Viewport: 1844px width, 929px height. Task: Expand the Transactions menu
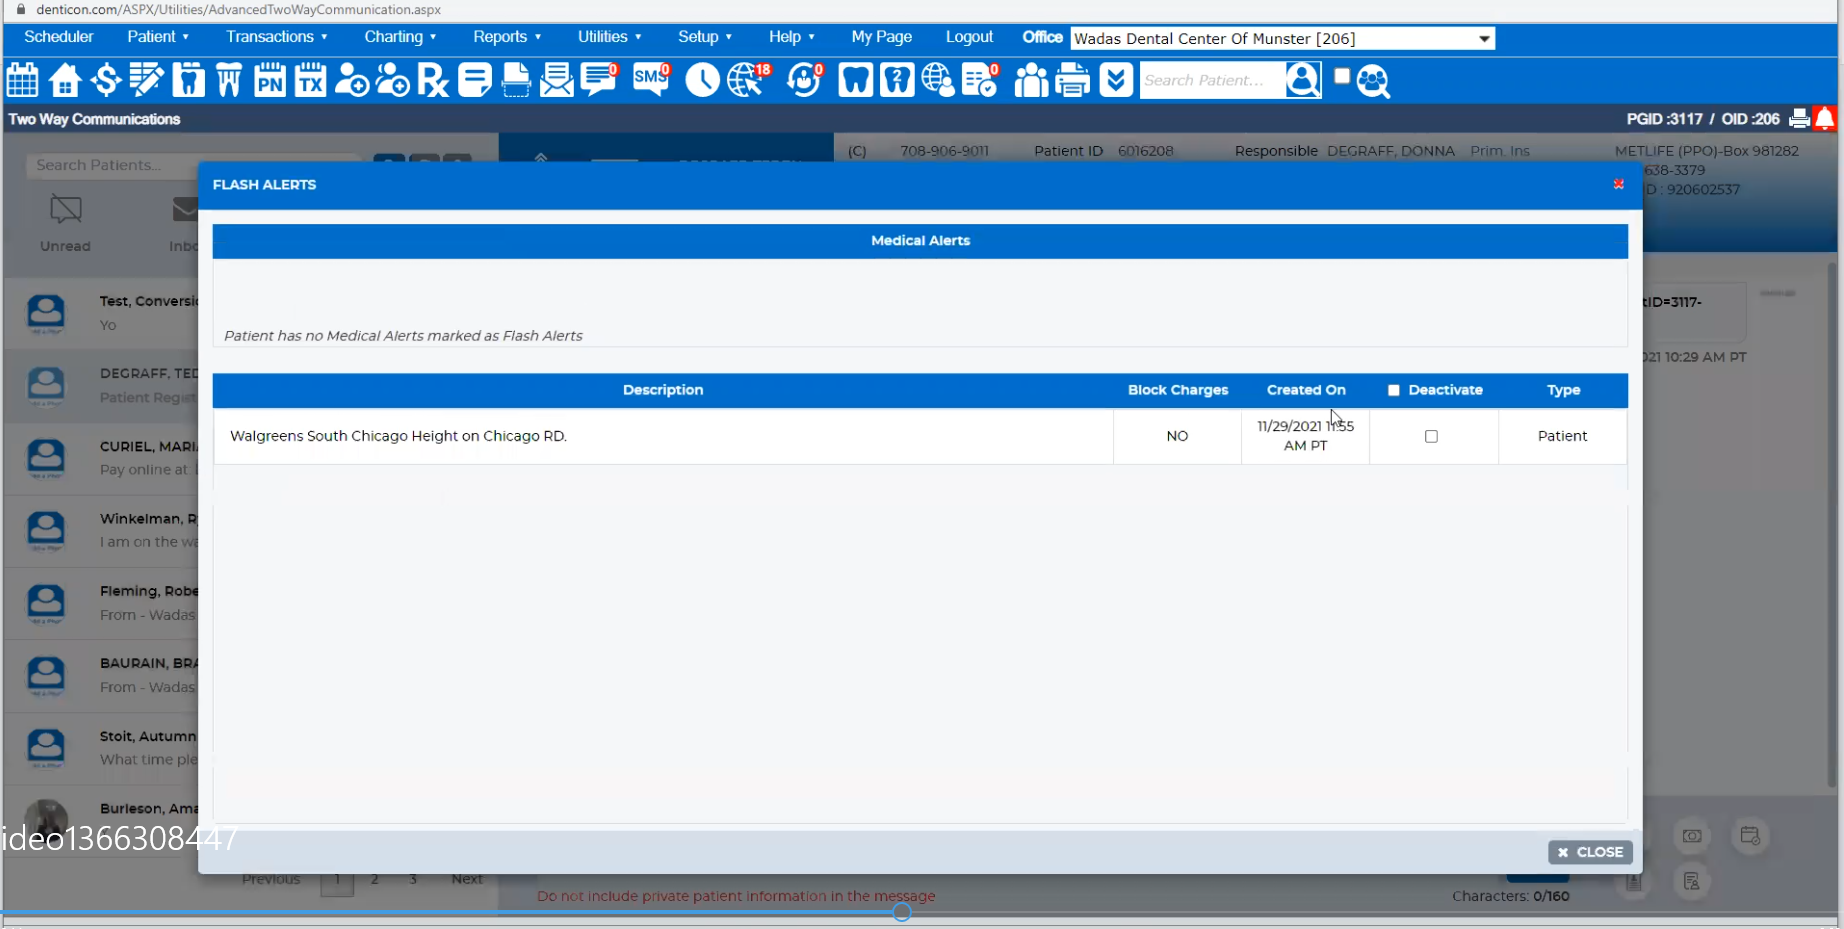point(276,37)
